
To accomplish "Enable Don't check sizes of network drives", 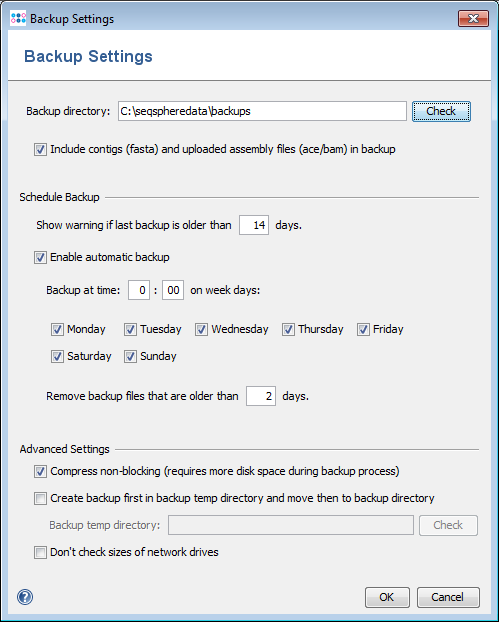I will click(40, 552).
